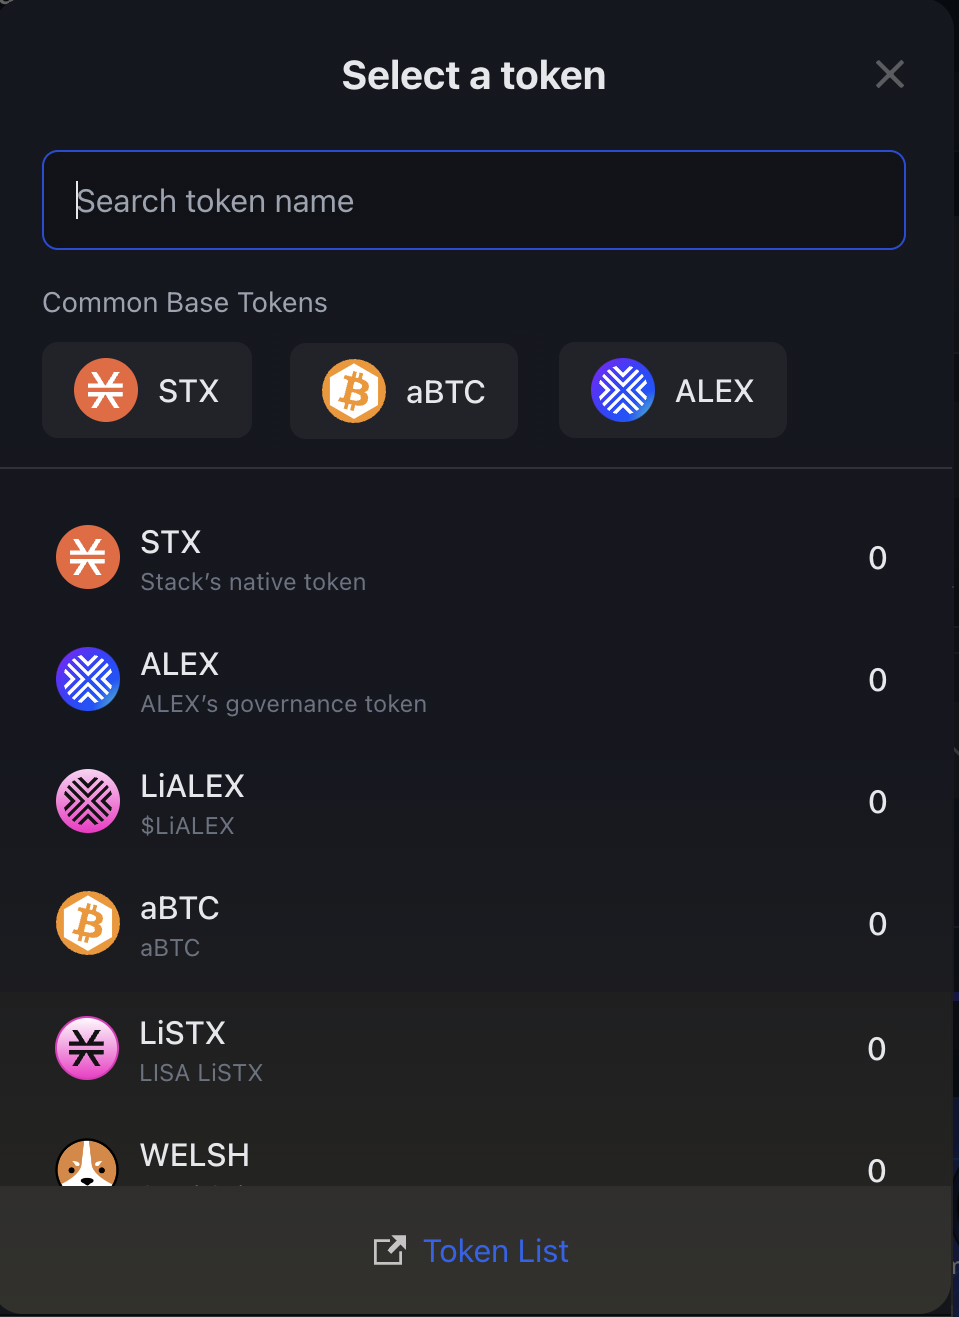The image size is (959, 1317).
Task: Select the aBTC row balance value
Action: 878,924
